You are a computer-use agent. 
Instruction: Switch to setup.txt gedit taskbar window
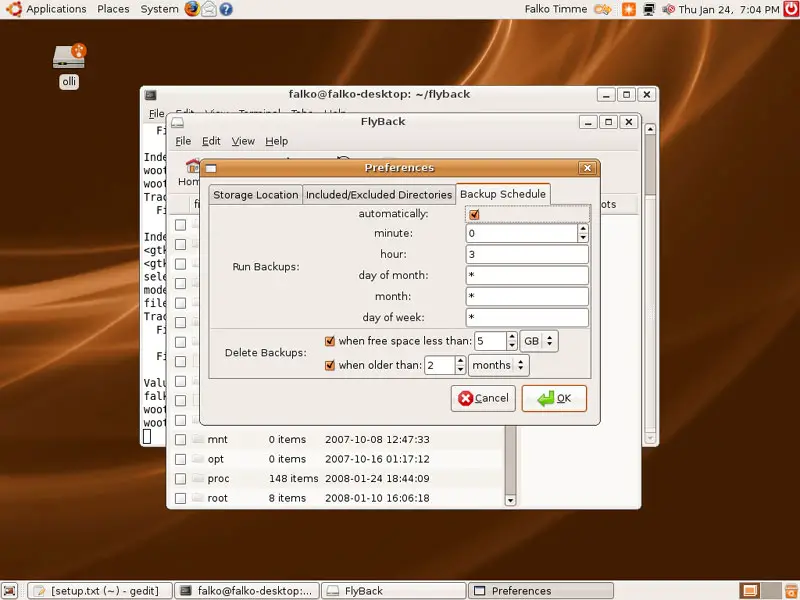click(100, 591)
